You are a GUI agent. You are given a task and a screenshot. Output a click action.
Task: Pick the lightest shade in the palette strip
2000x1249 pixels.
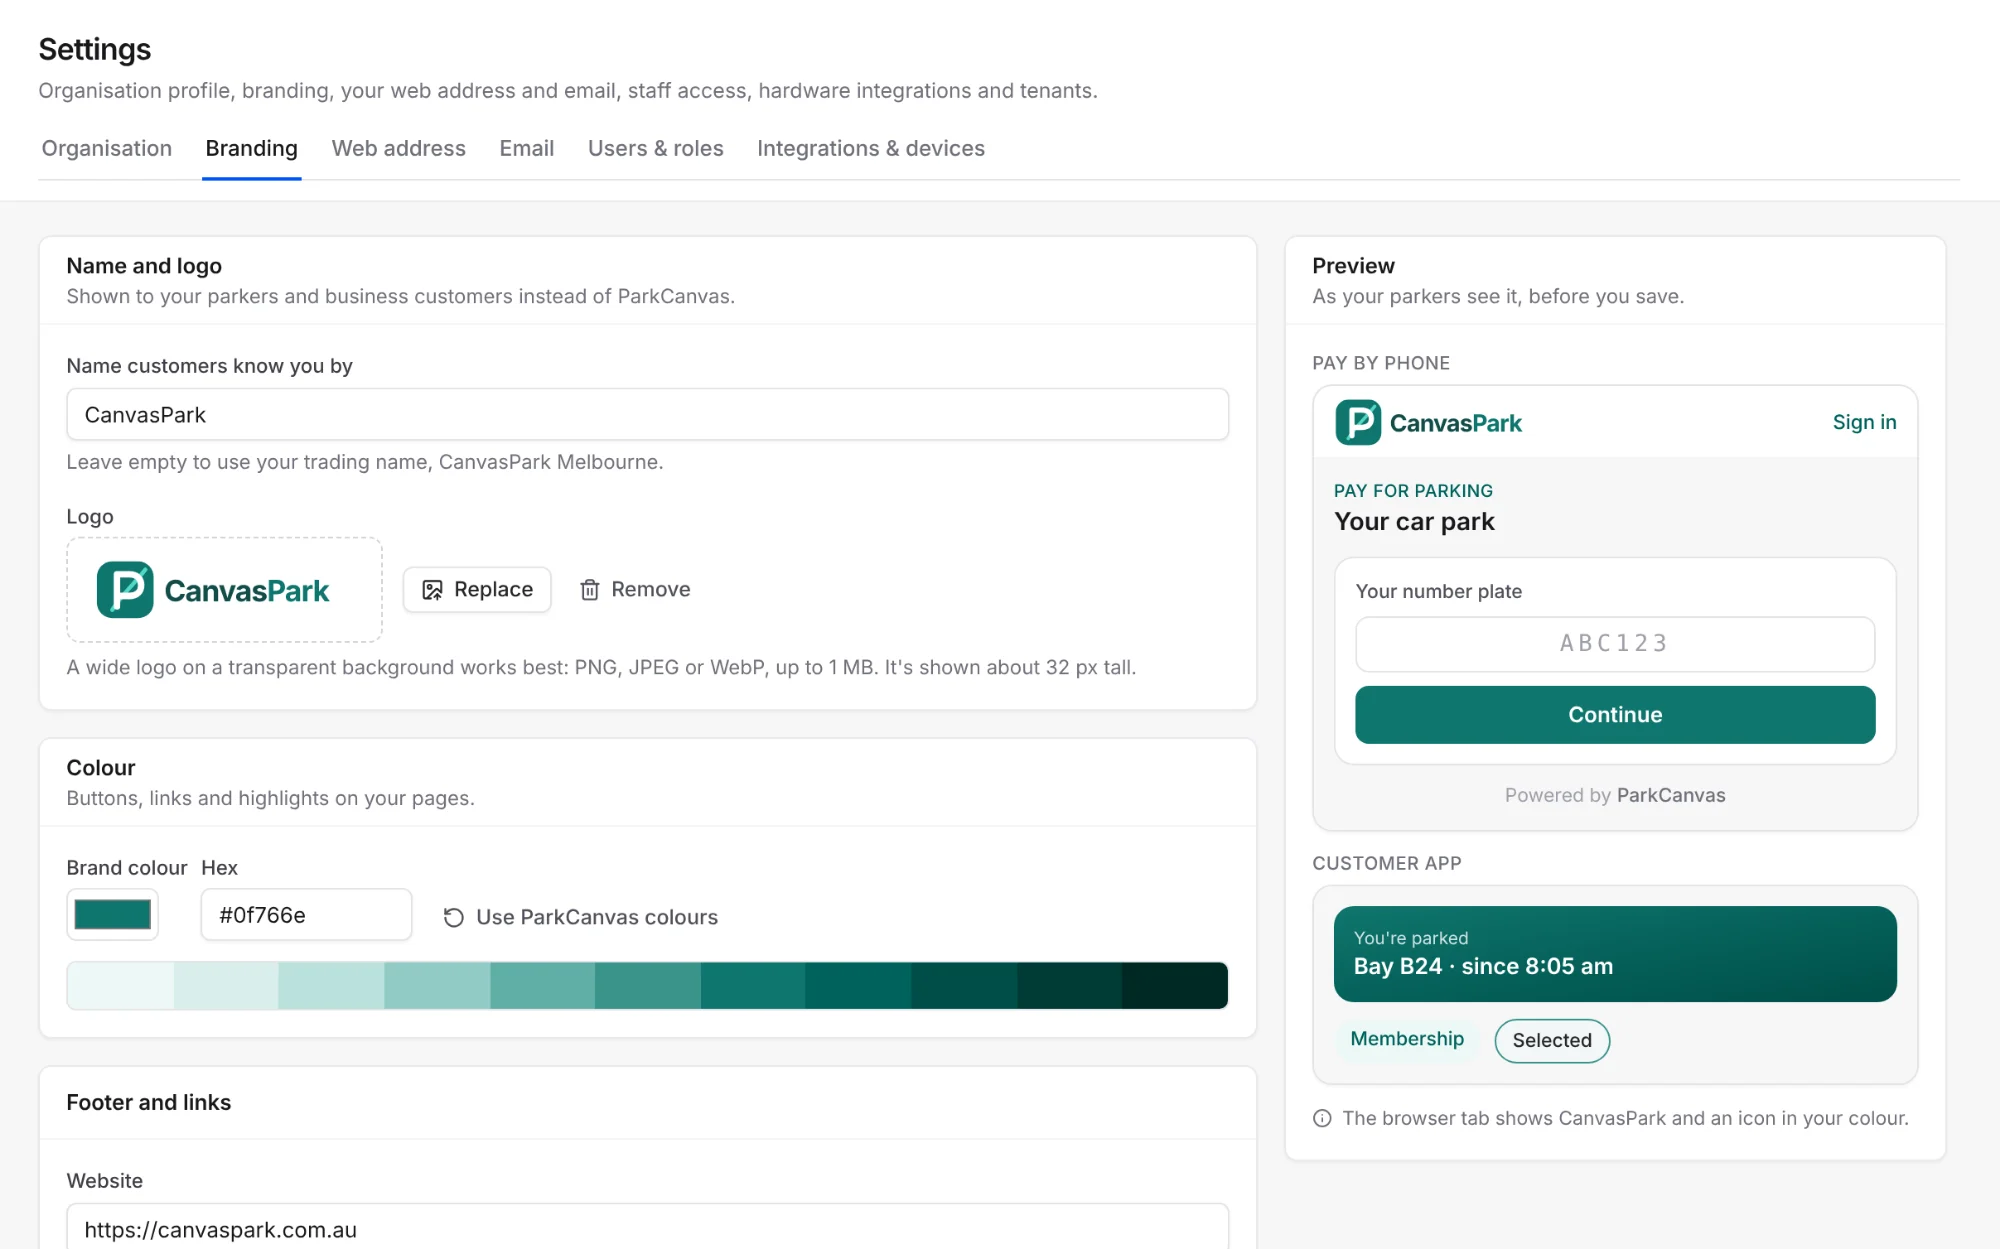pos(120,986)
